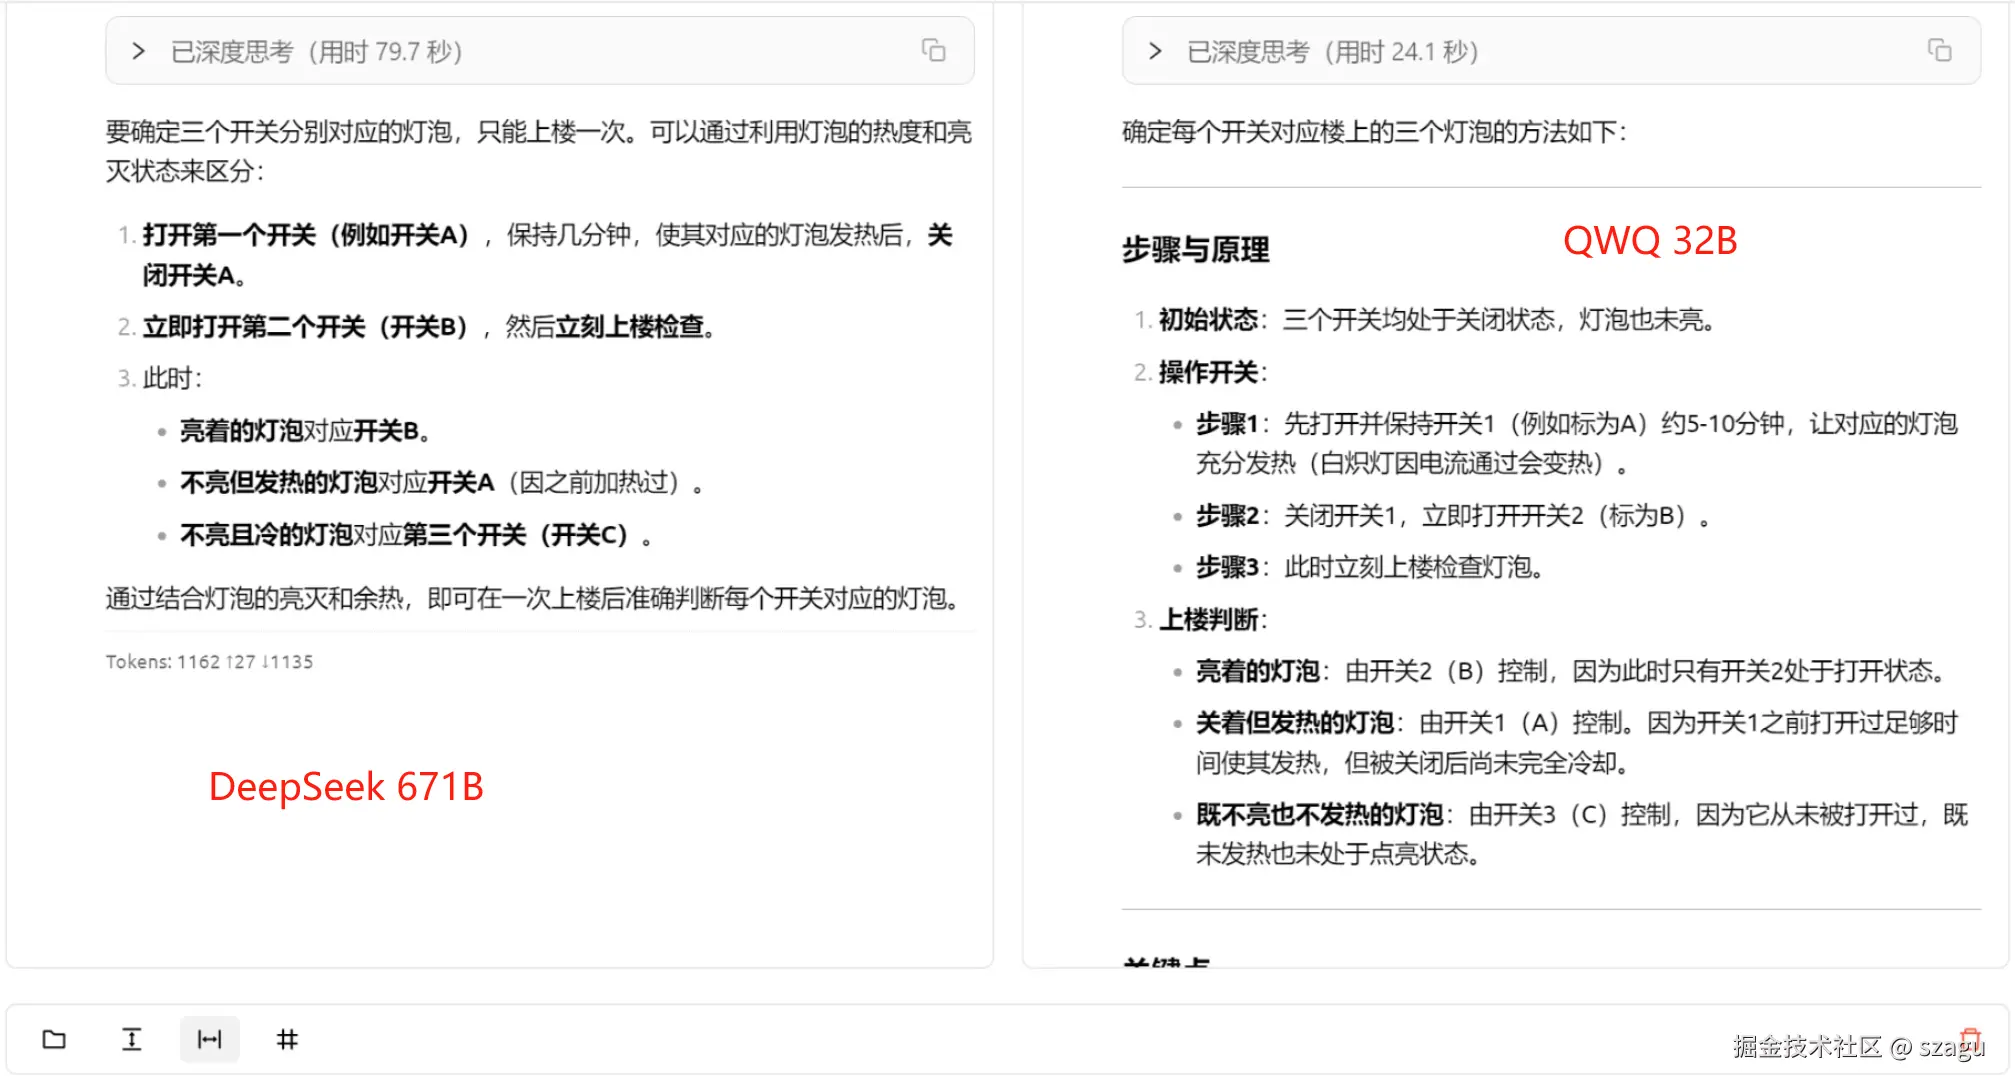The height and width of the screenshot is (1091, 2015).
Task: Switch to vertical stacked layout icon
Action: 131,1039
